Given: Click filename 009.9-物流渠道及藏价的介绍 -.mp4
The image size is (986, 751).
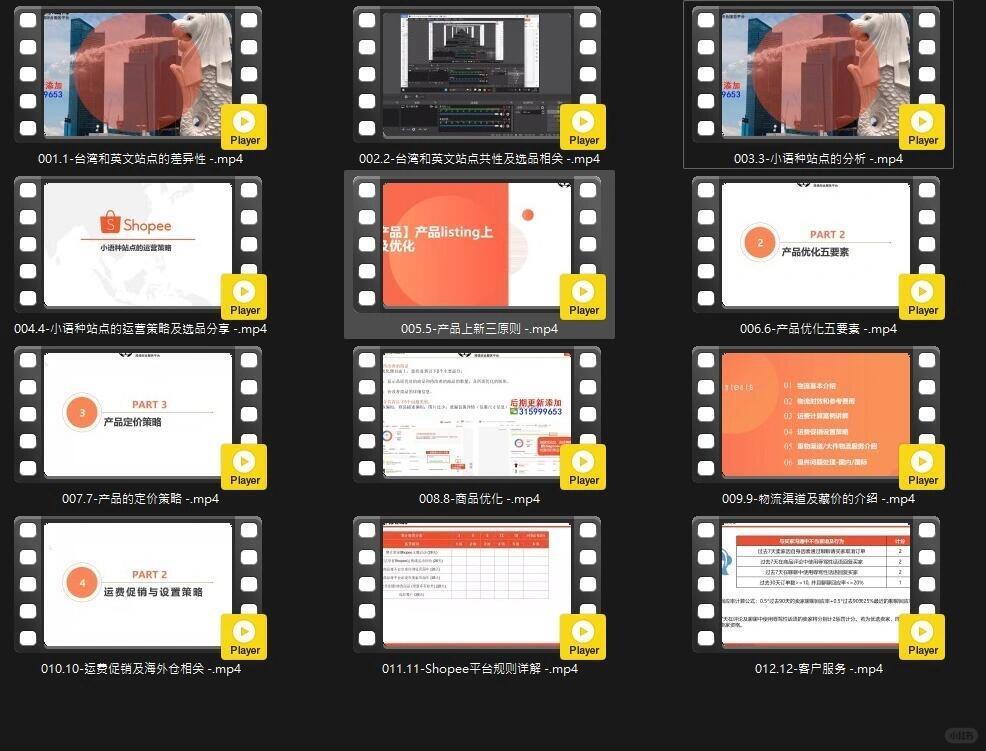Looking at the screenshot, I should (818, 498).
